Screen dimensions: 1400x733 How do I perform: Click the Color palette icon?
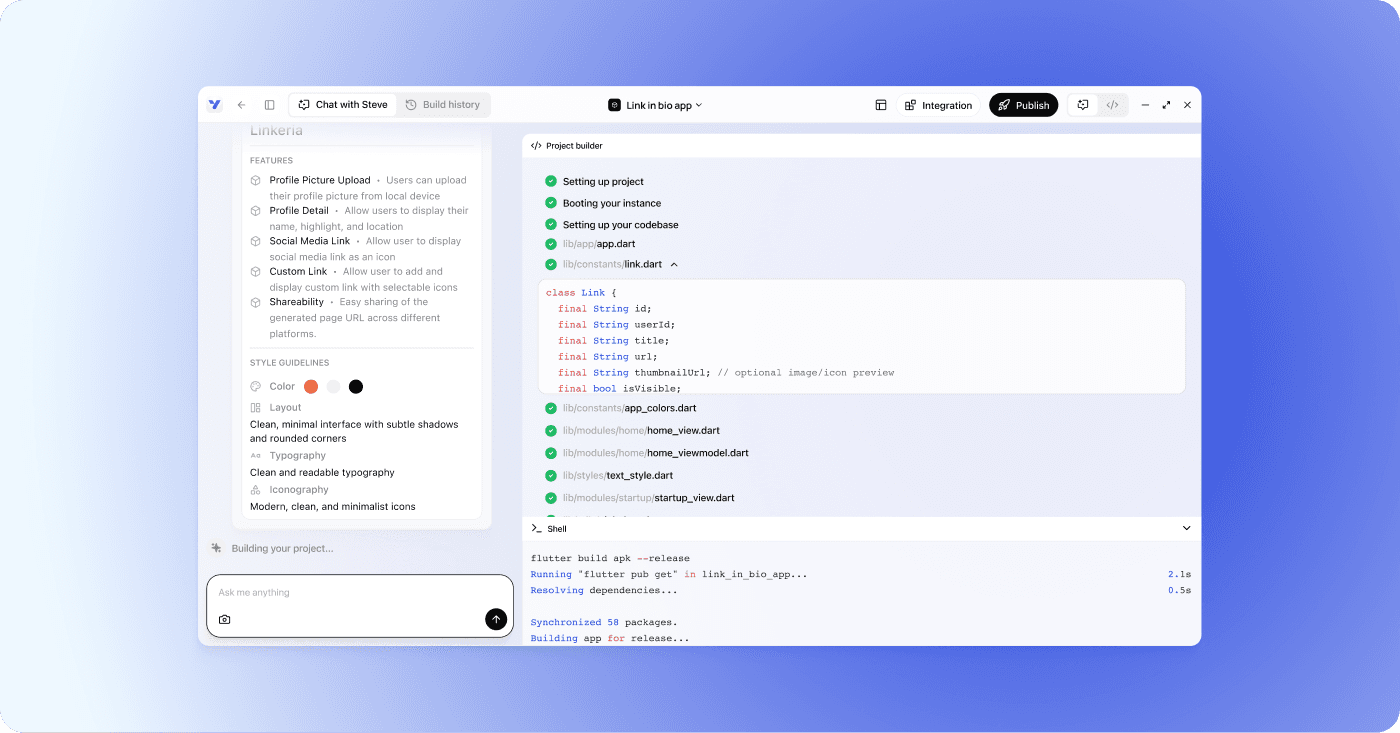click(x=256, y=386)
